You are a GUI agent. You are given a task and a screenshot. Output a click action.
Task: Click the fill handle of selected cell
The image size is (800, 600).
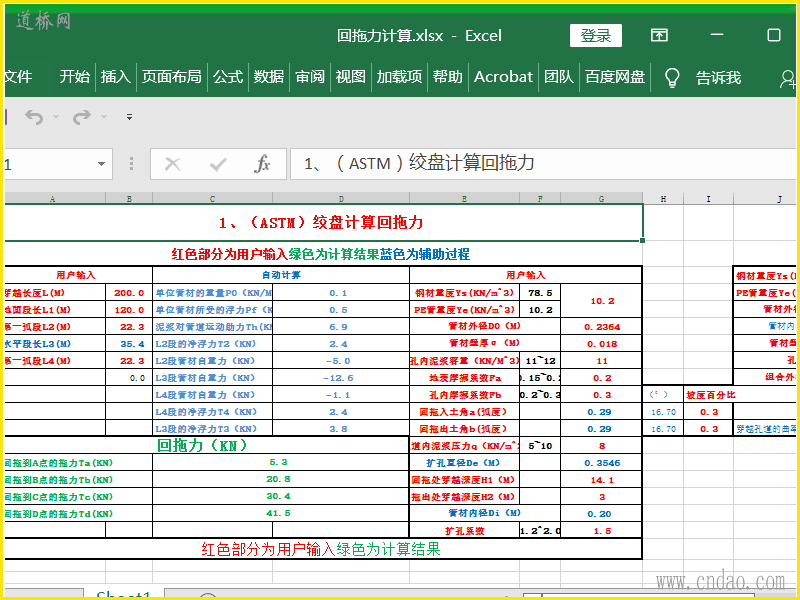(x=642, y=240)
